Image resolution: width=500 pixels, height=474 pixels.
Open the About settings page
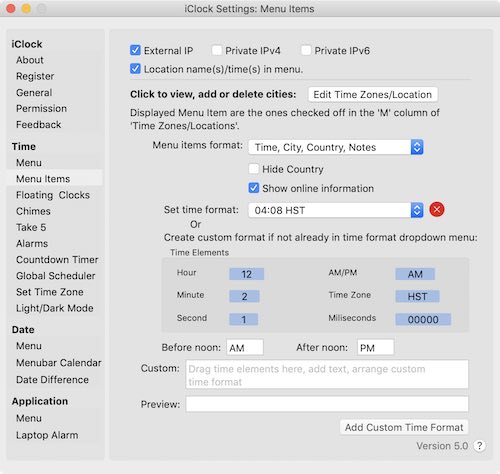(30, 60)
